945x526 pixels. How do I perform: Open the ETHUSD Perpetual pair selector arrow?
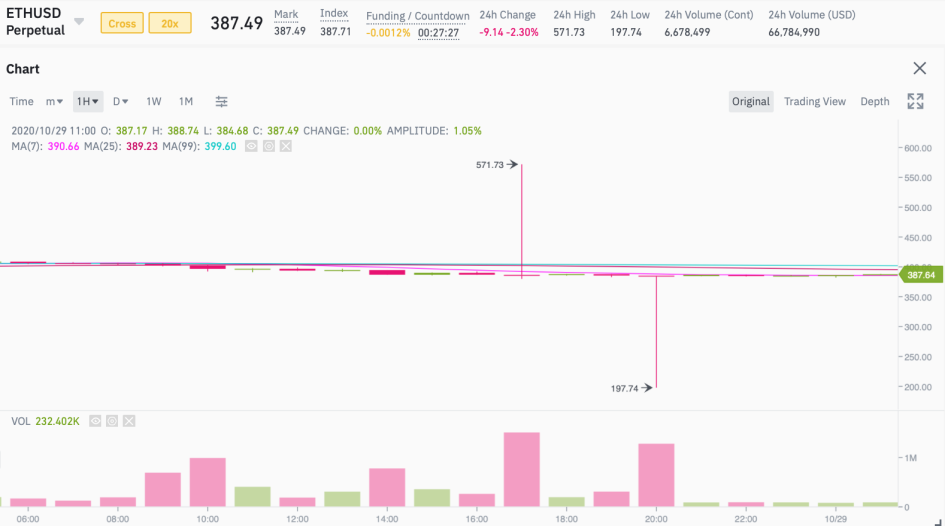pos(79,22)
